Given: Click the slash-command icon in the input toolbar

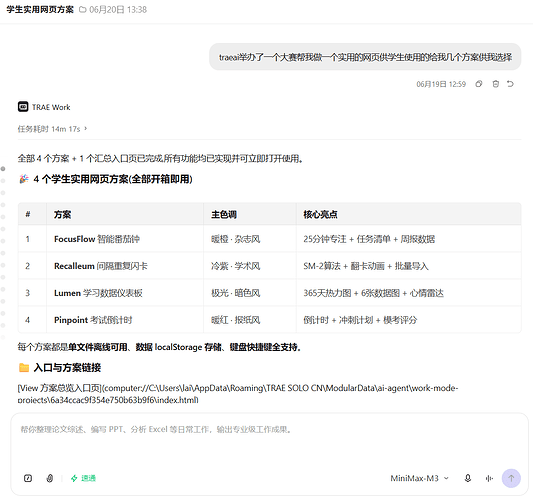Looking at the screenshot, I should pyautogui.click(x=28, y=478).
